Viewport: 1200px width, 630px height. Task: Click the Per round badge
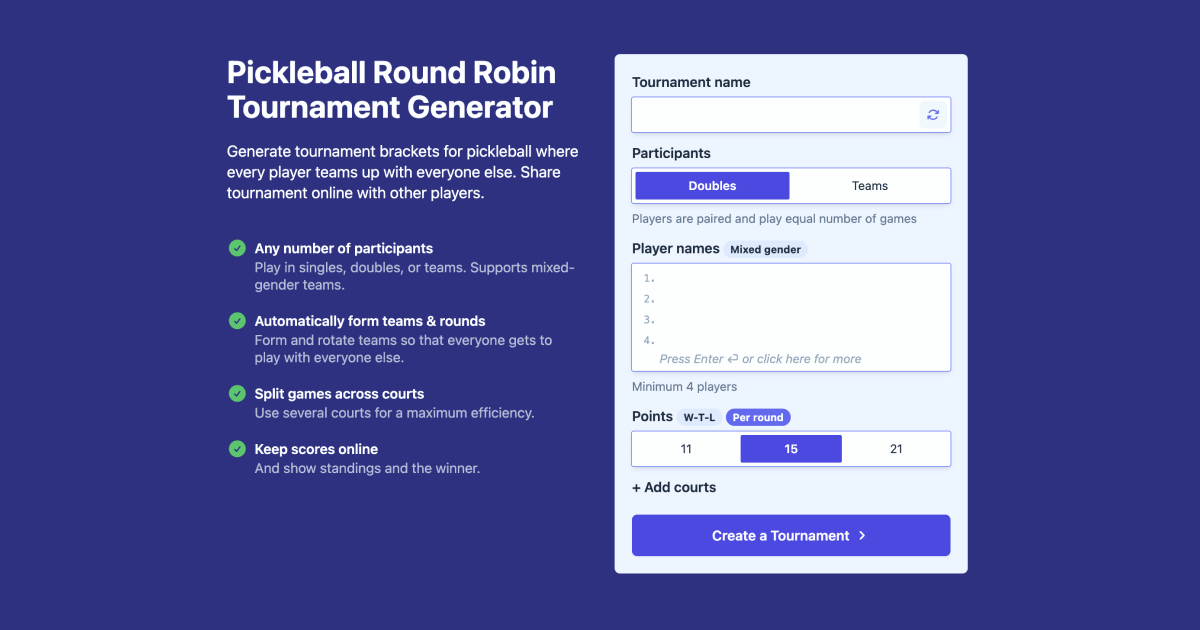pyautogui.click(x=758, y=417)
